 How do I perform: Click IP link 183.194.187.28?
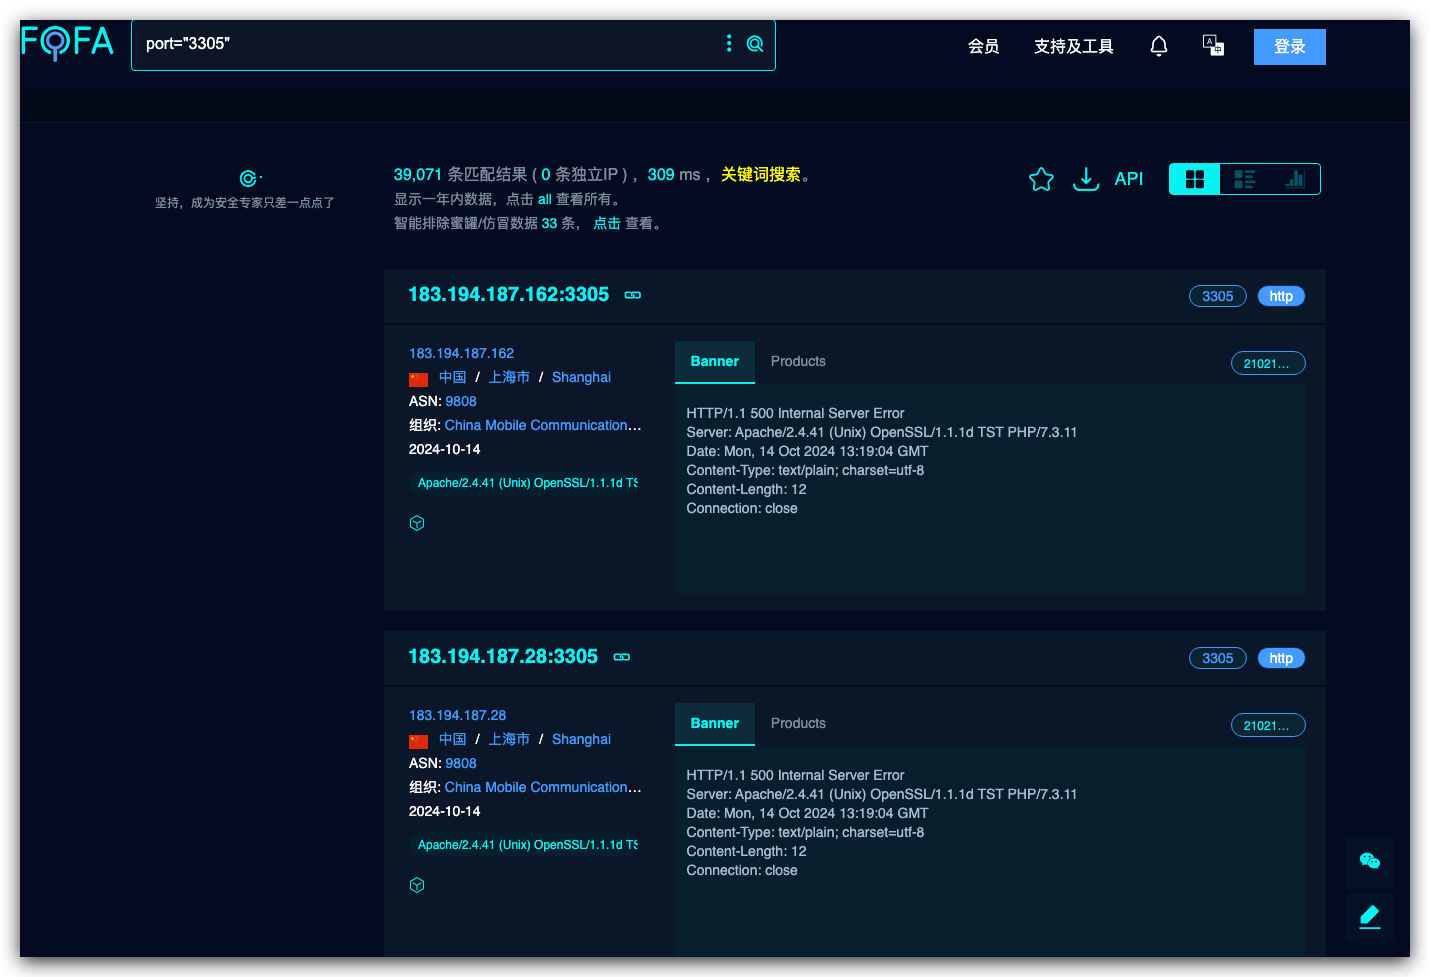tap(457, 715)
